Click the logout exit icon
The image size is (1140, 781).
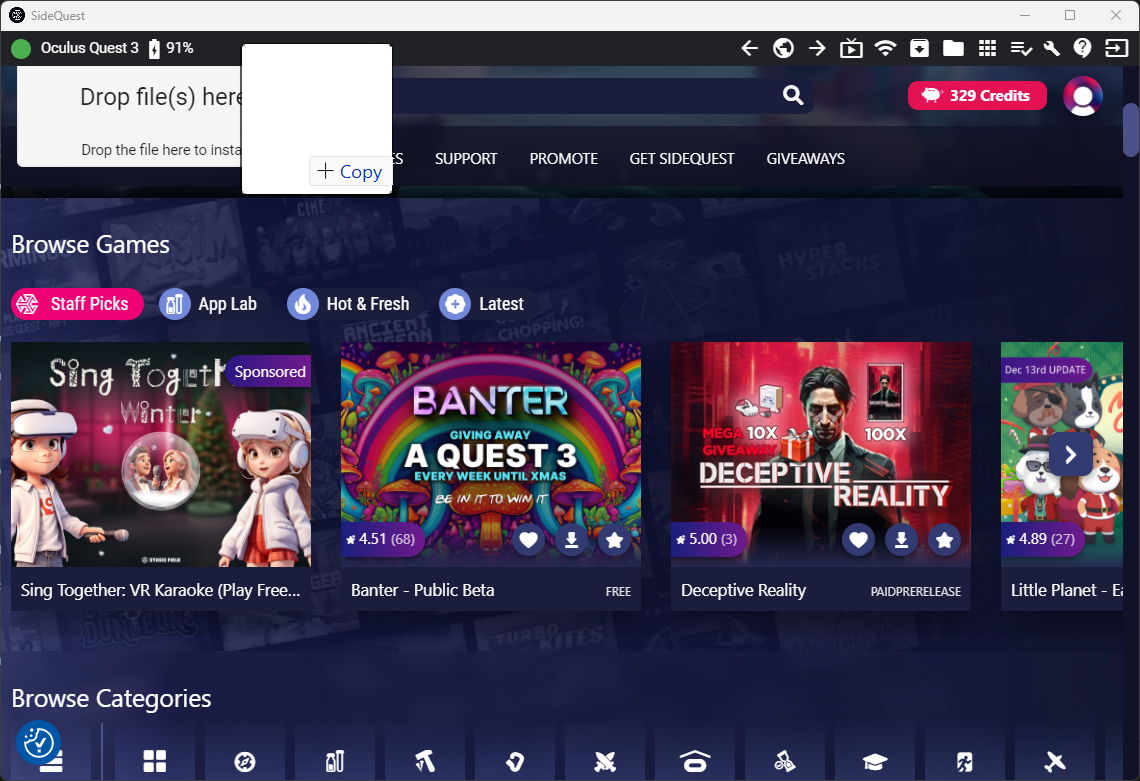tap(1116, 48)
